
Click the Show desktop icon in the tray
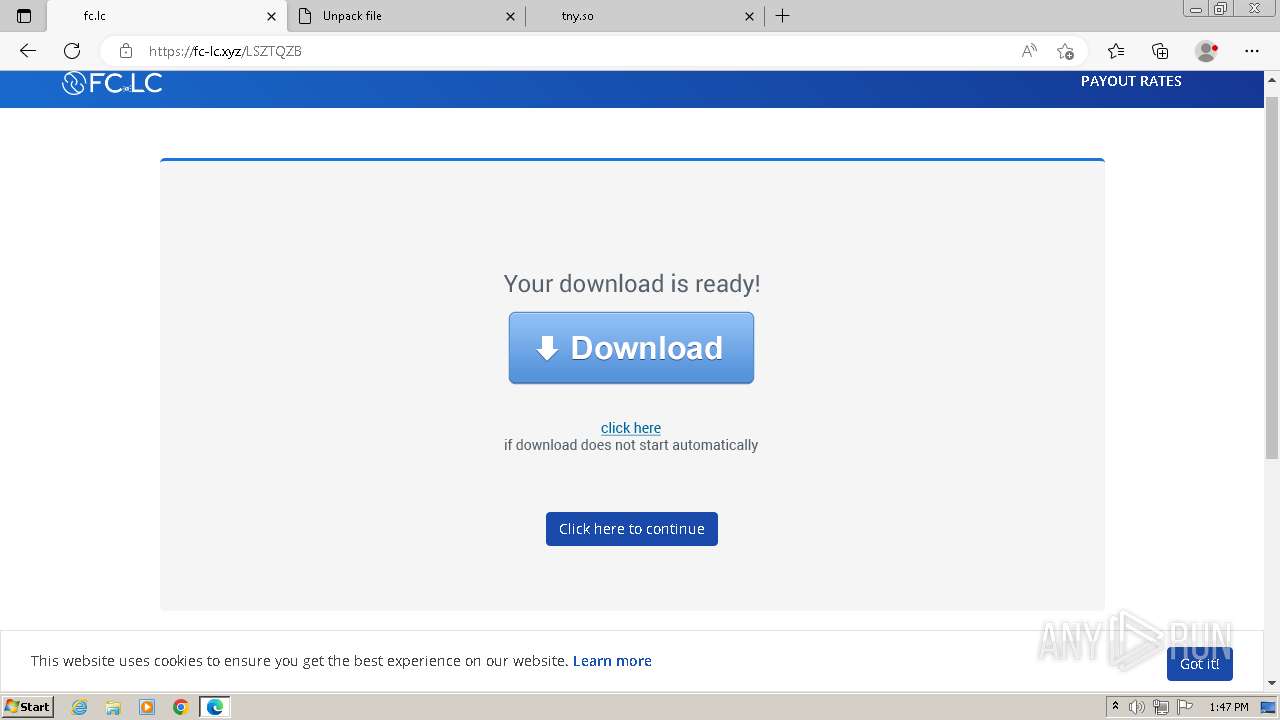coord(1268,707)
